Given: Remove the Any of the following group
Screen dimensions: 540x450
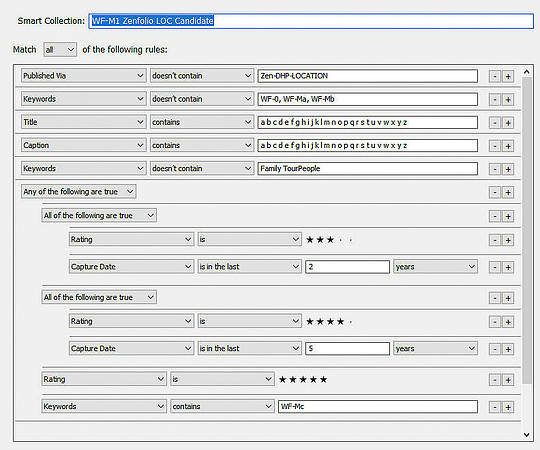Looking at the screenshot, I should point(495,192).
